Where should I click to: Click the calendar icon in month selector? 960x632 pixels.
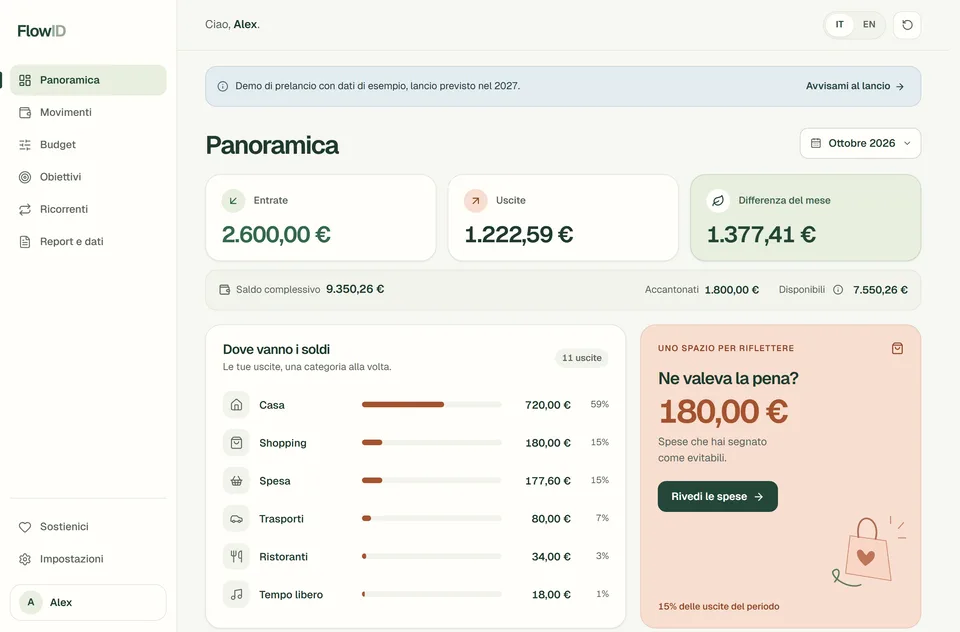point(816,143)
